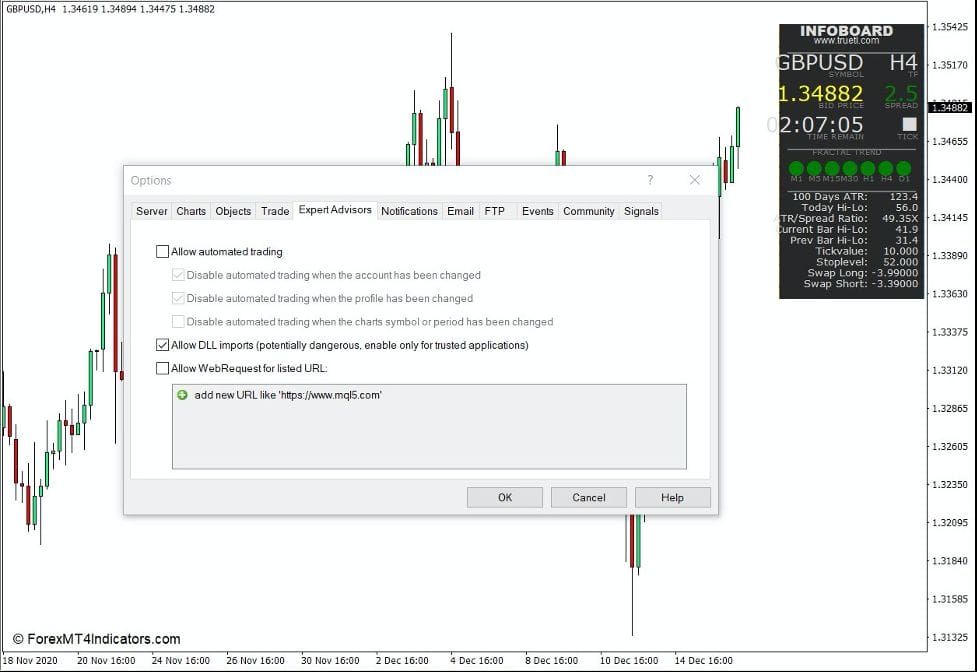
Task: Click the TICK indicator box on the Infoboard
Action: [x=908, y=124]
